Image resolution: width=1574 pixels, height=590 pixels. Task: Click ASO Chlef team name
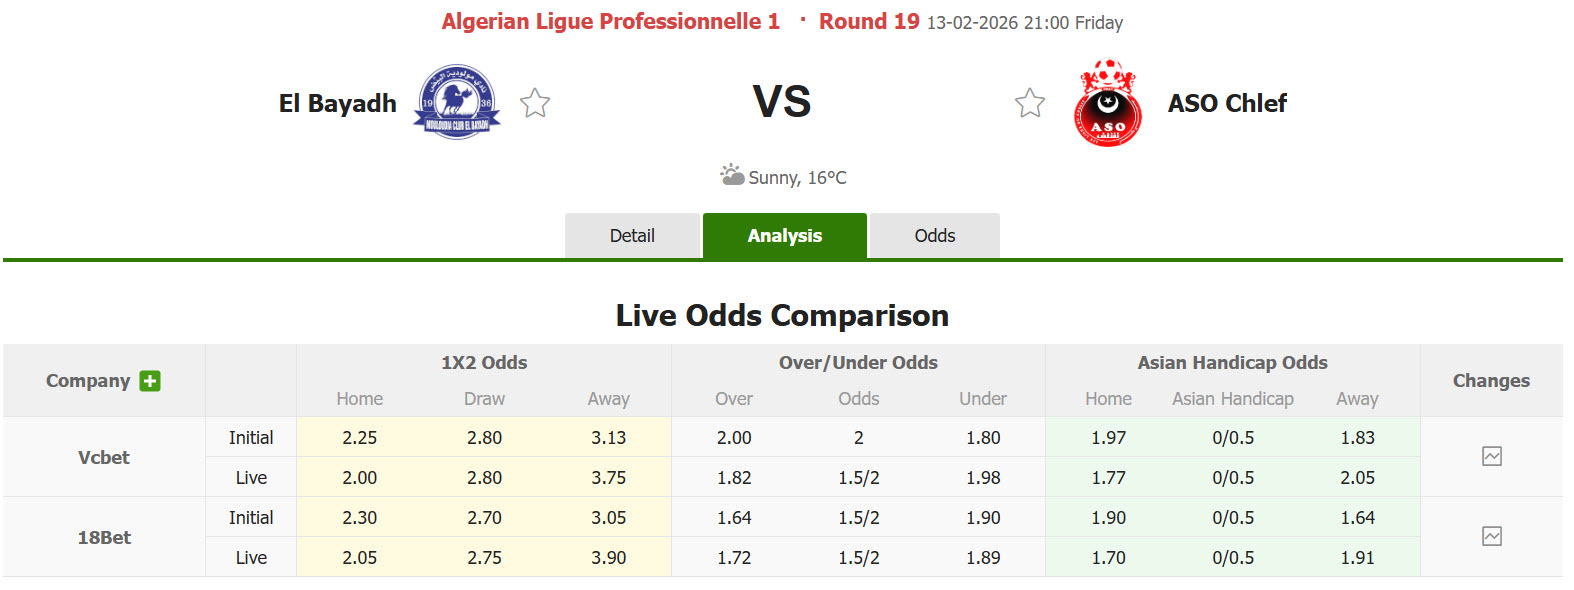1227,103
